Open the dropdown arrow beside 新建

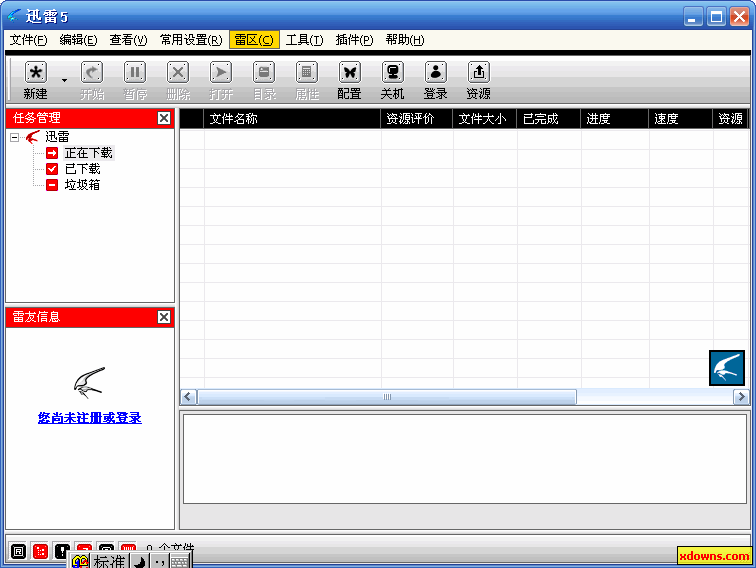tap(64, 81)
